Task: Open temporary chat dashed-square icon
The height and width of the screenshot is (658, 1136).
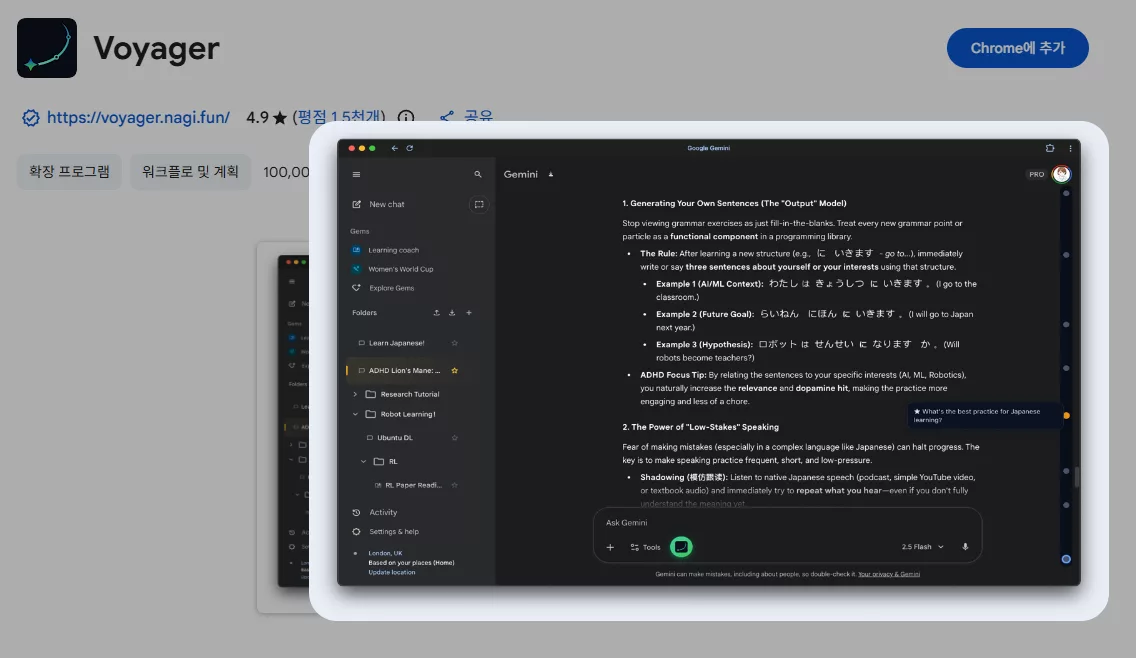Action: (479, 204)
